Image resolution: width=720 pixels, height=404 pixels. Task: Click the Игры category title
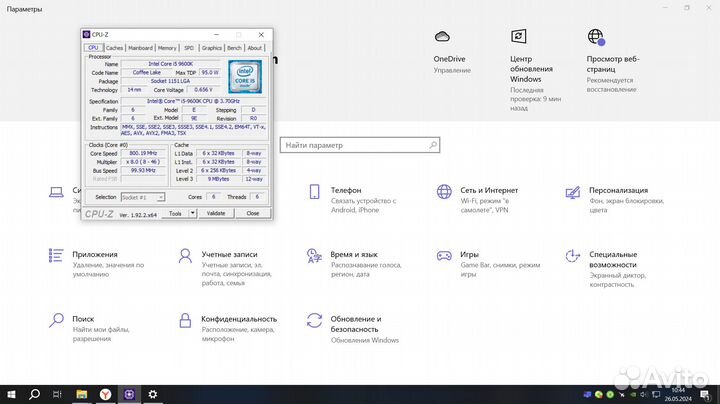pos(469,254)
